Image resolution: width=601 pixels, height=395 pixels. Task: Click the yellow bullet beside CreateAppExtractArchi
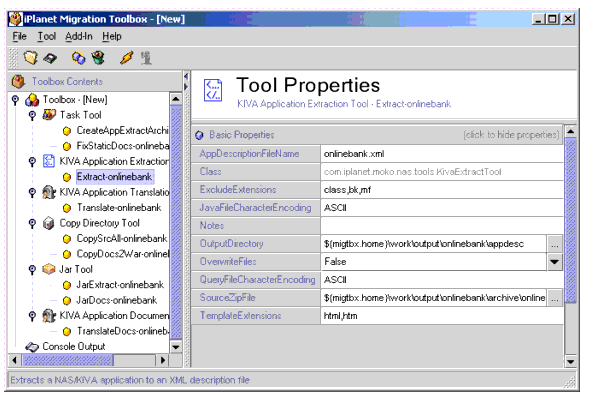pyautogui.click(x=67, y=131)
